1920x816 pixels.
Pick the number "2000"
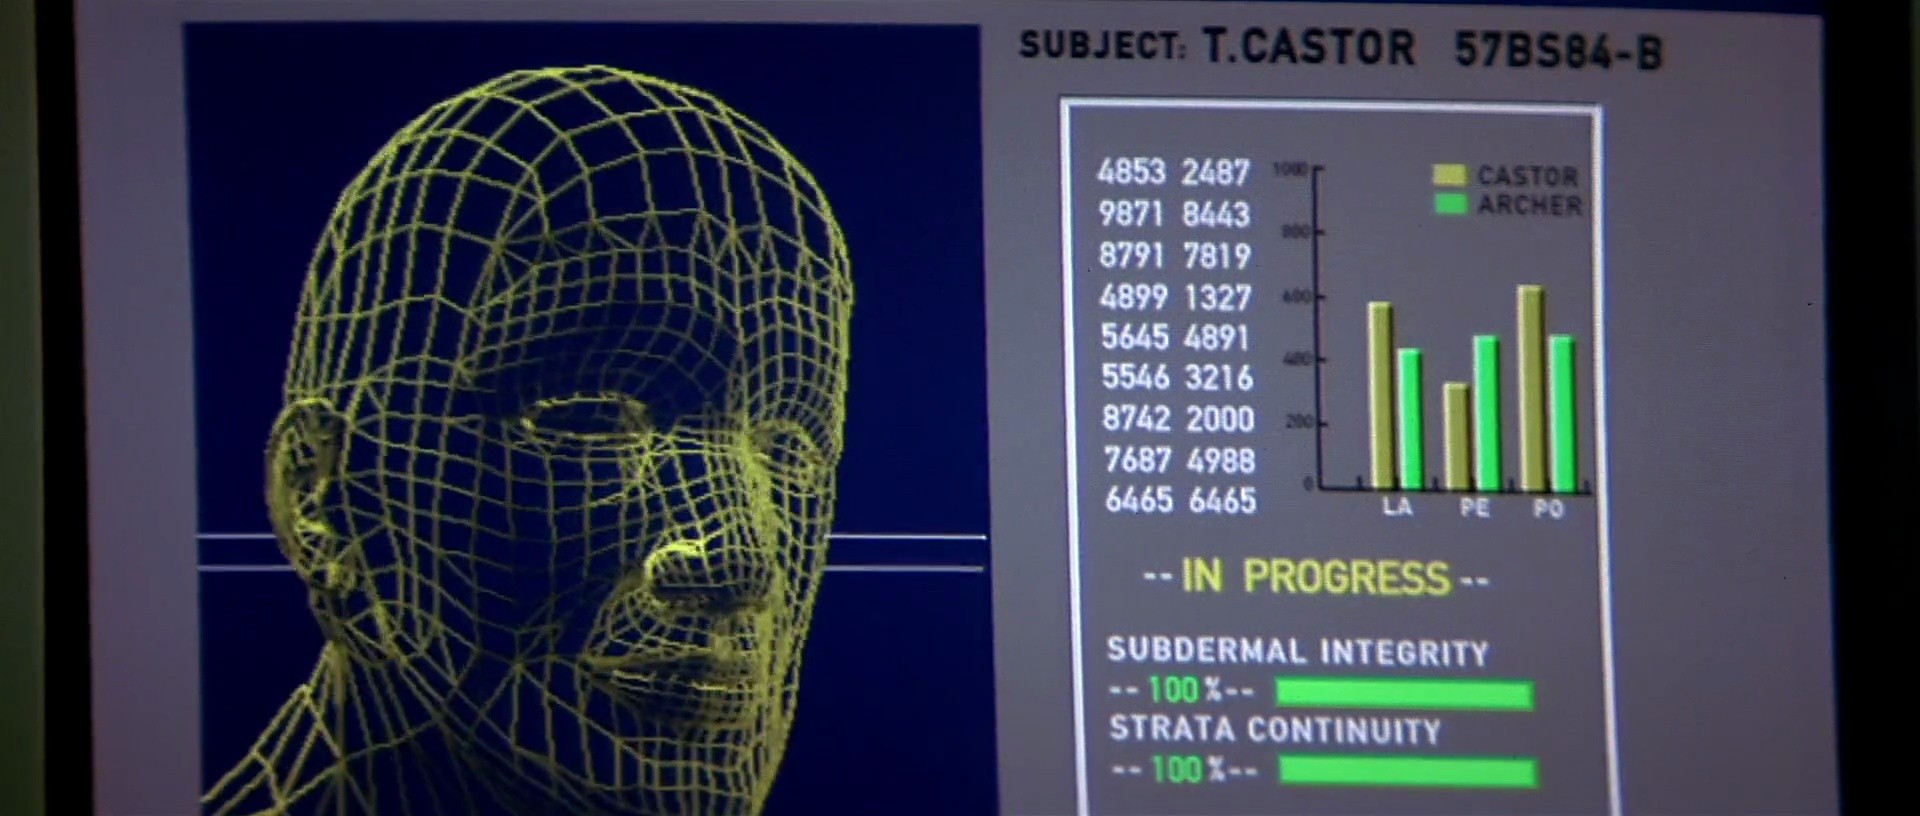(x=1220, y=419)
